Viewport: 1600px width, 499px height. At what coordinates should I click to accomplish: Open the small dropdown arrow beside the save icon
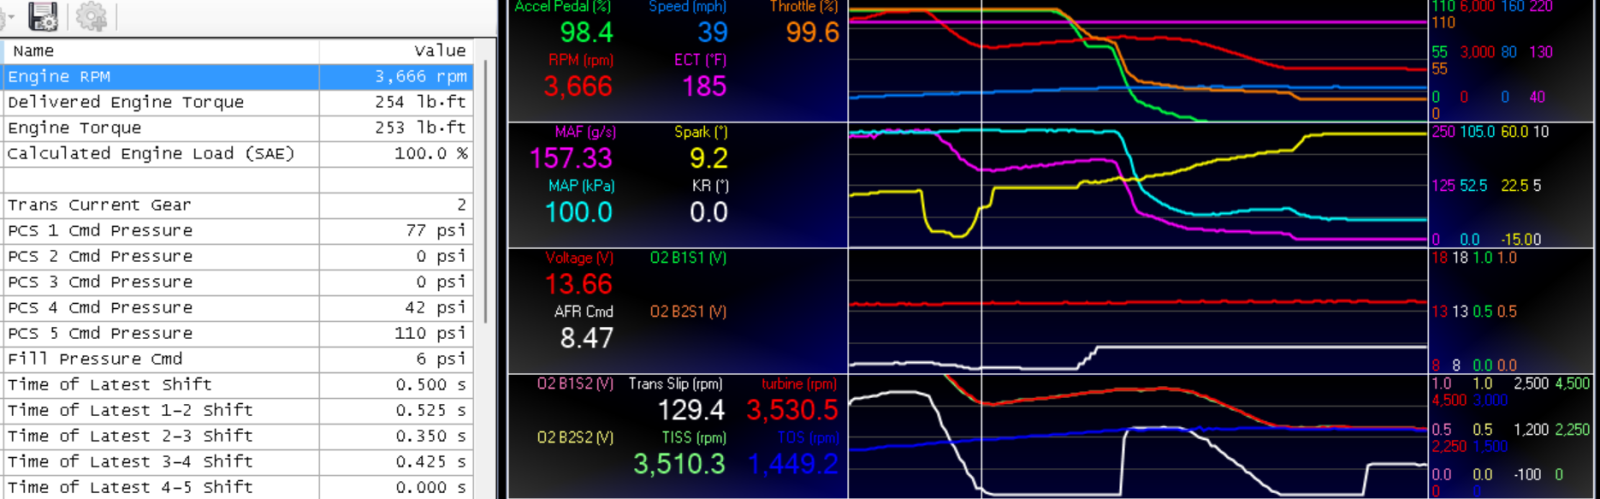pos(11,17)
